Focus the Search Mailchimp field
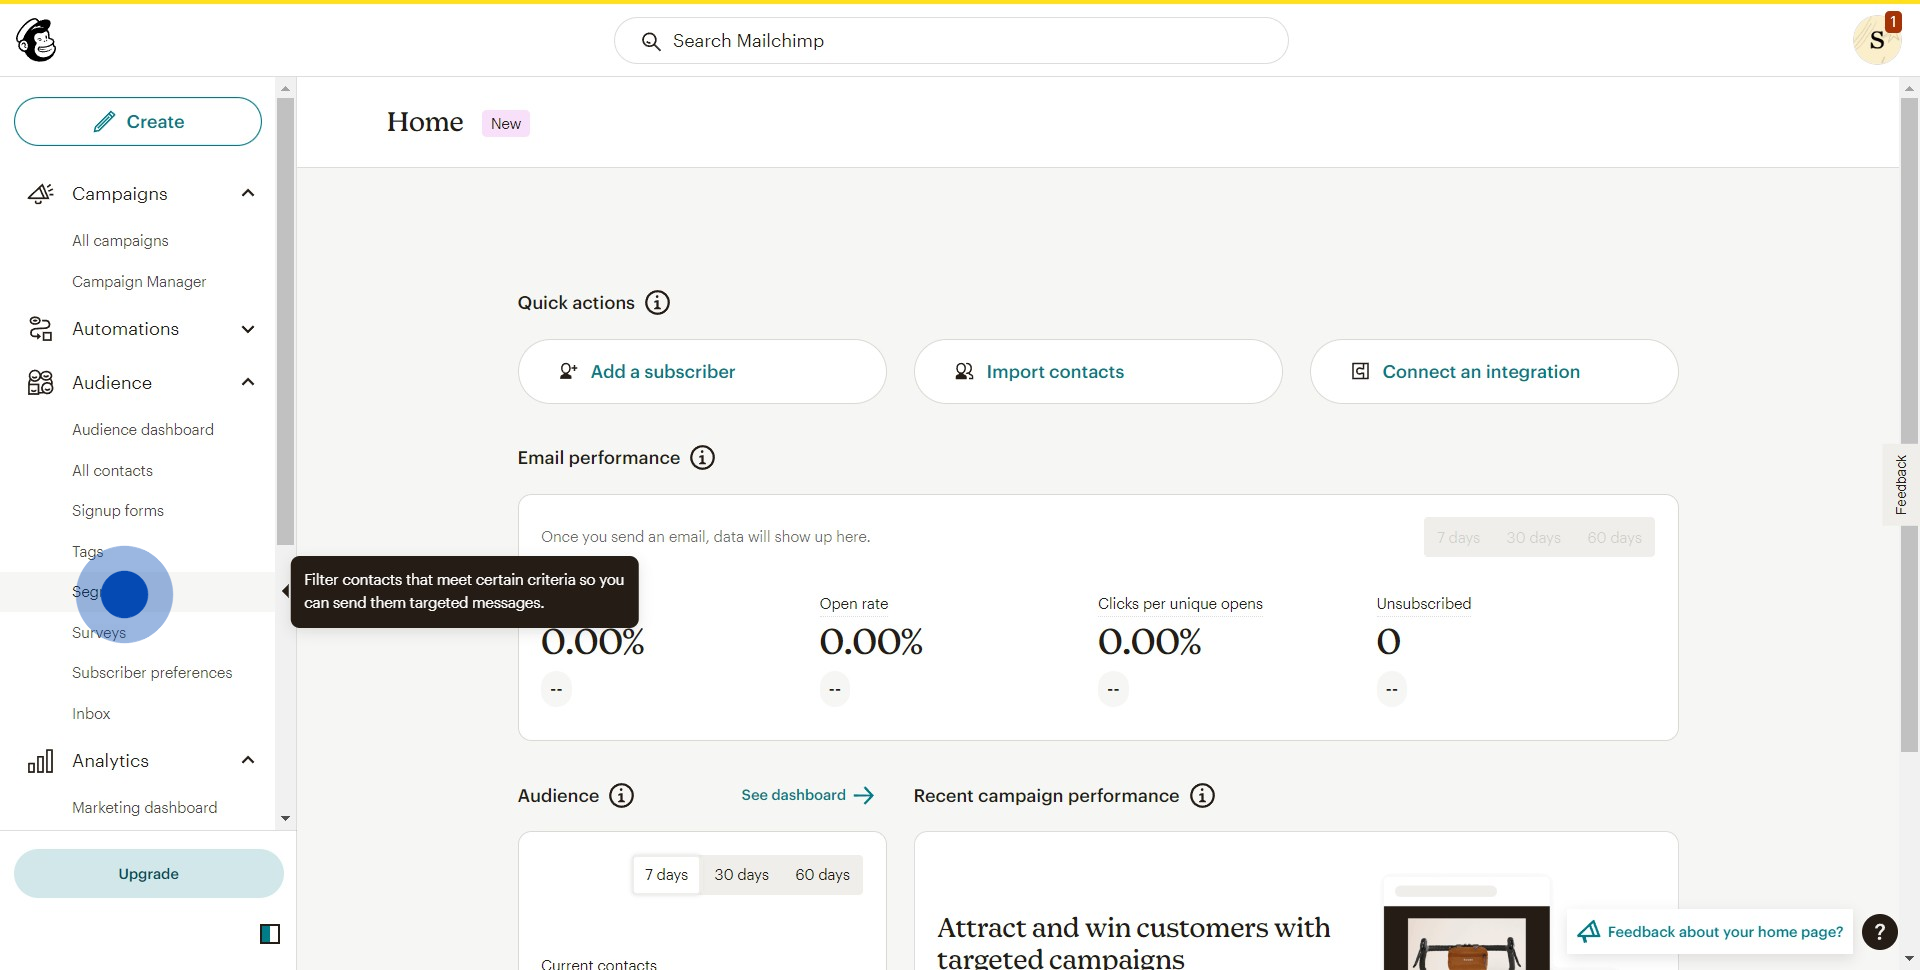The image size is (1920, 970). [x=950, y=41]
